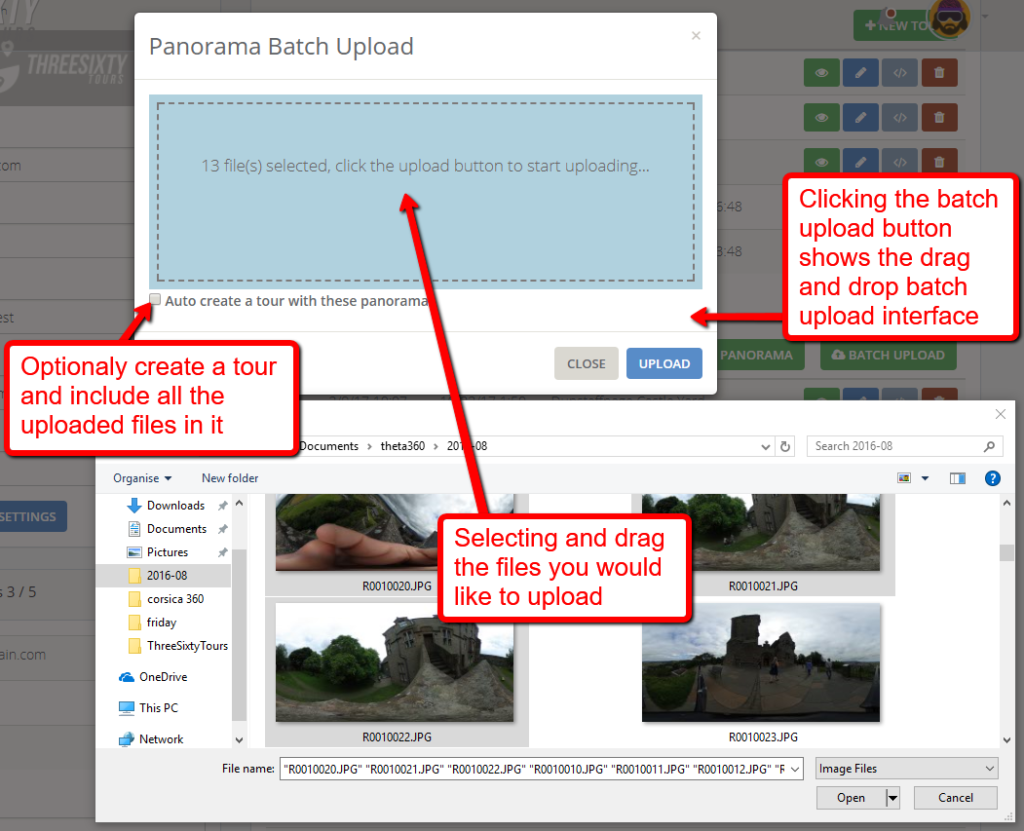The image size is (1024, 831).
Task: Enable Auto create a tour checkbox
Action: [155, 299]
